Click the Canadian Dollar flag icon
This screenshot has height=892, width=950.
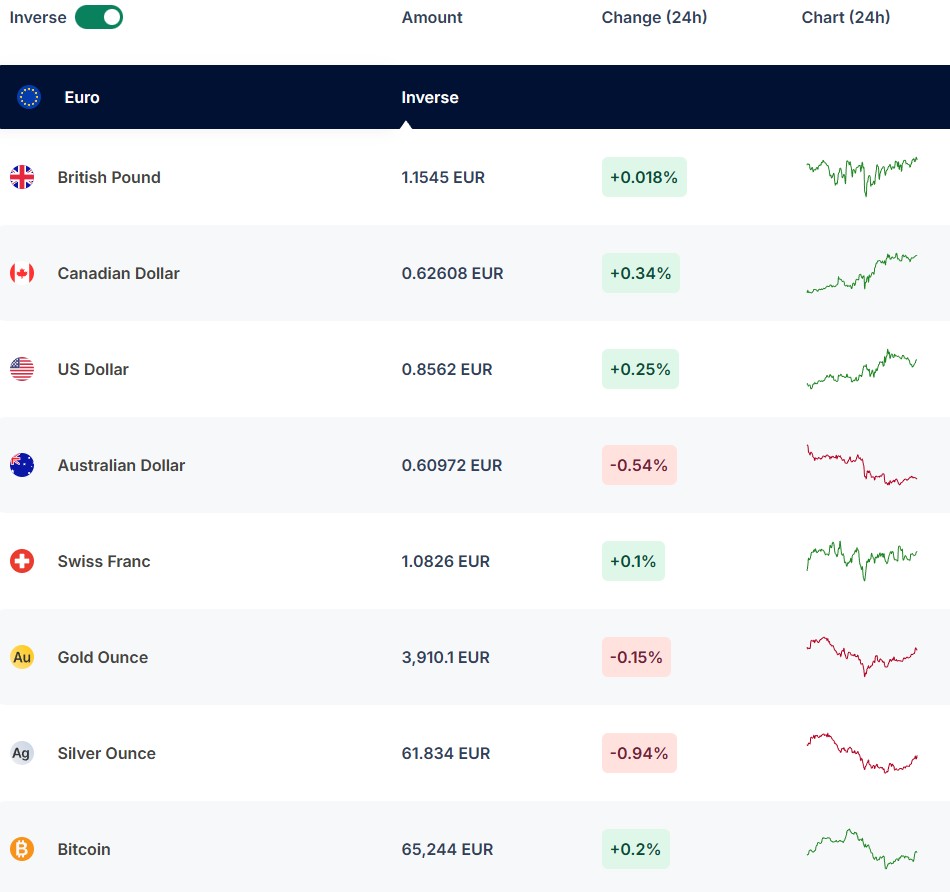point(22,273)
